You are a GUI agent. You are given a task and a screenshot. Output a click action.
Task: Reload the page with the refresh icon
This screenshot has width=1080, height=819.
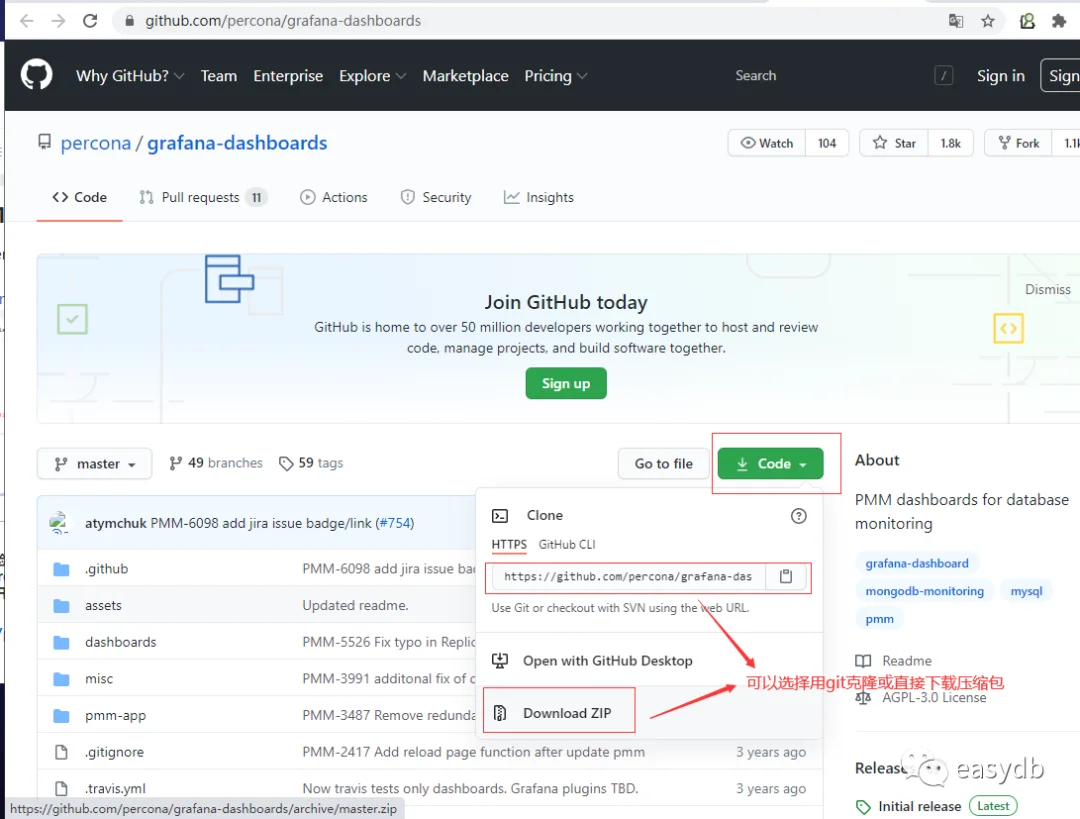coord(90,21)
